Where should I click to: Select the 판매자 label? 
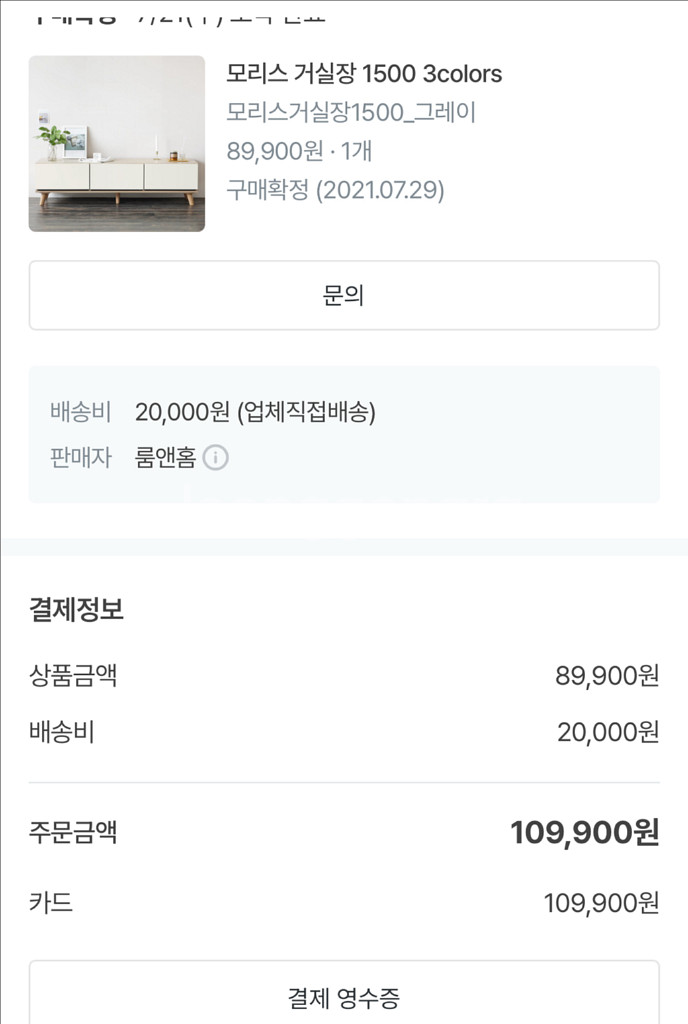[80, 458]
